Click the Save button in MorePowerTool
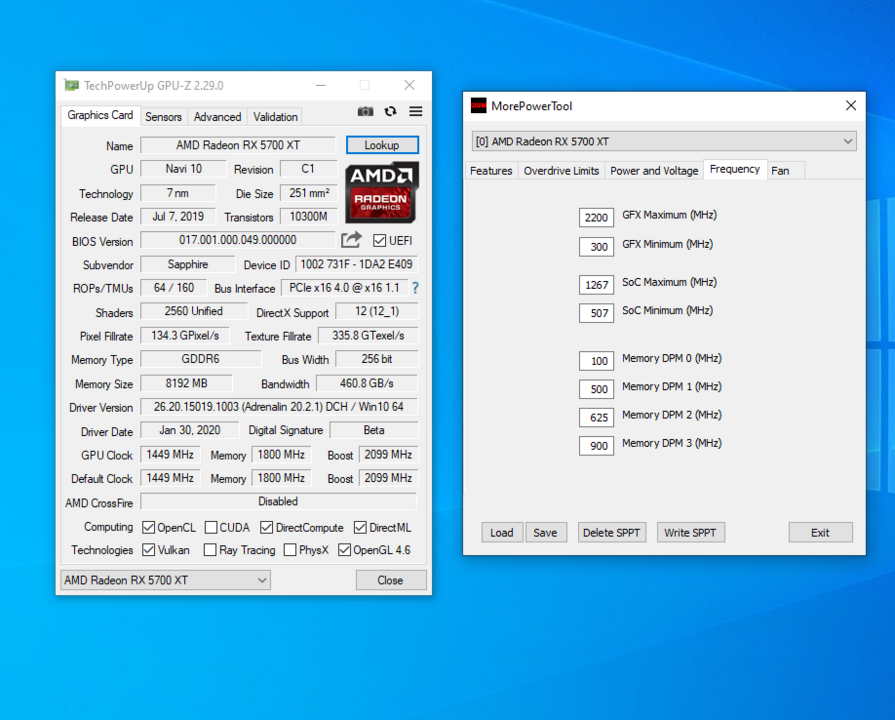Viewport: 895px width, 720px height. coord(545,533)
